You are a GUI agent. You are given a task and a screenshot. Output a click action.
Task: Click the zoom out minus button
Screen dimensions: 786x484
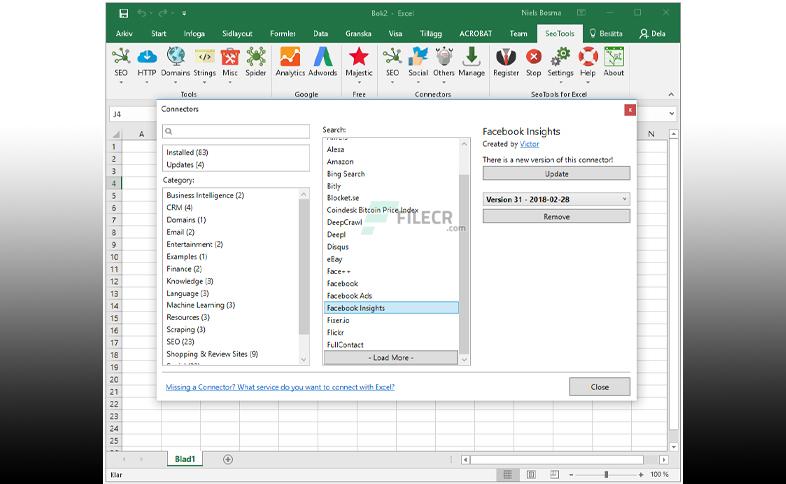(571, 474)
